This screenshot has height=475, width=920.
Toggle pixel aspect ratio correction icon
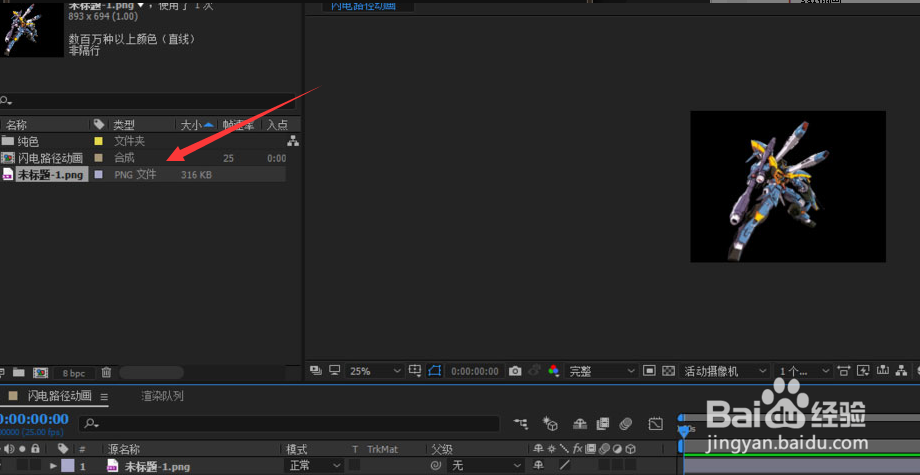(844, 371)
